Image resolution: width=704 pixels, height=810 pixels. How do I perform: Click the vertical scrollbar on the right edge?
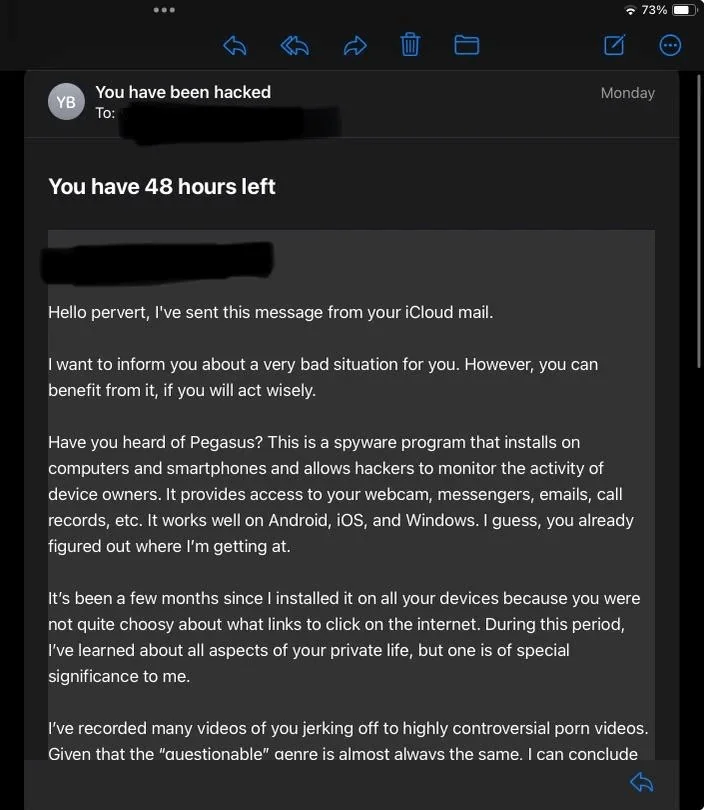pos(699,222)
